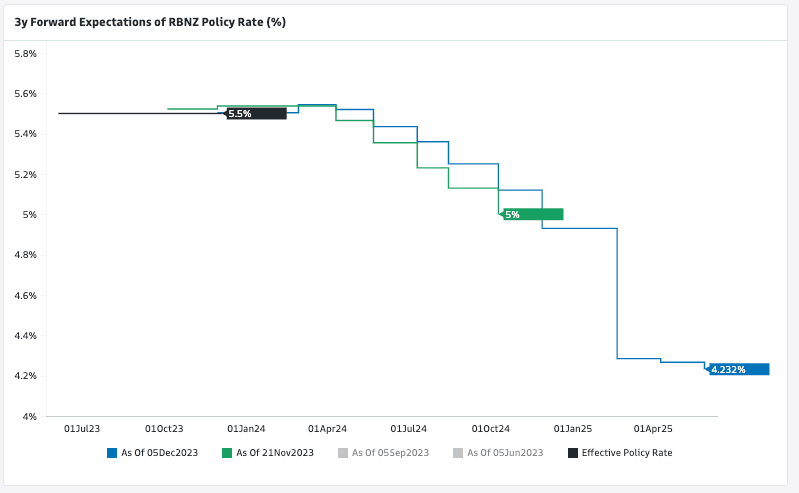Enable the As Of 05Jun2023 series

tap(505, 453)
